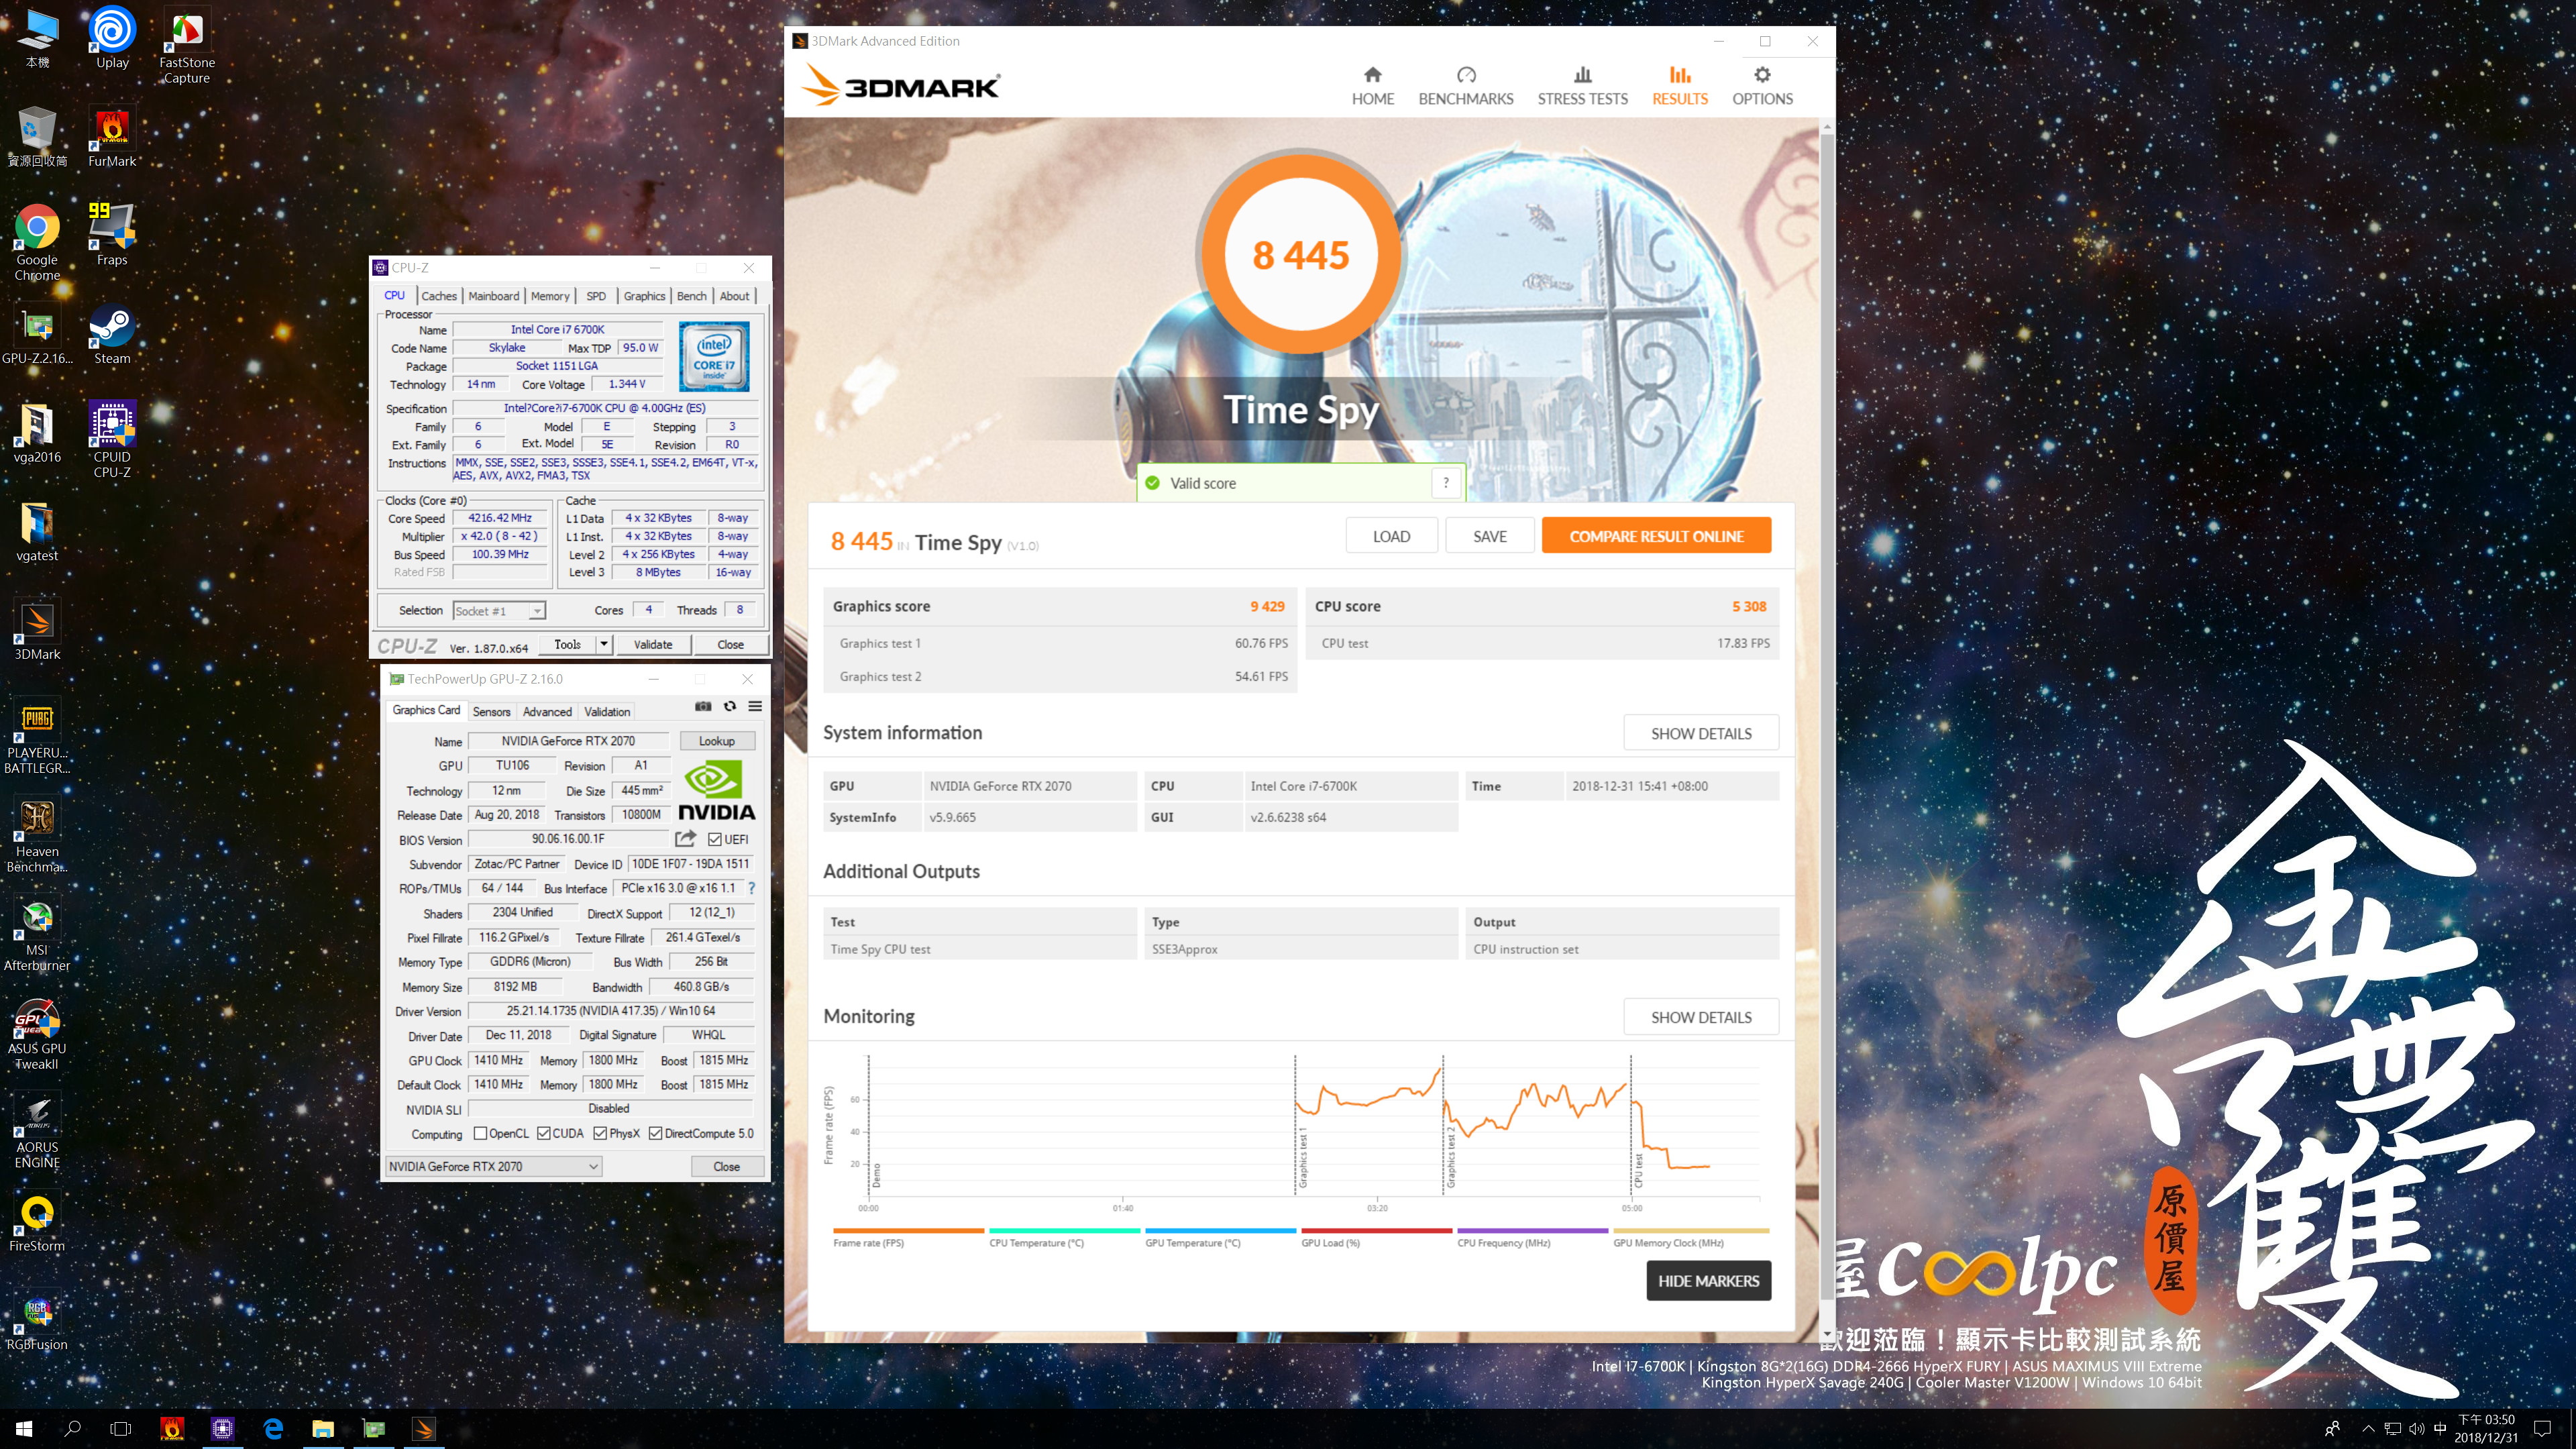Screen dimensions: 2576x1449
Task: Open STRESS TESTS in 3DMark
Action: (x=1582, y=86)
